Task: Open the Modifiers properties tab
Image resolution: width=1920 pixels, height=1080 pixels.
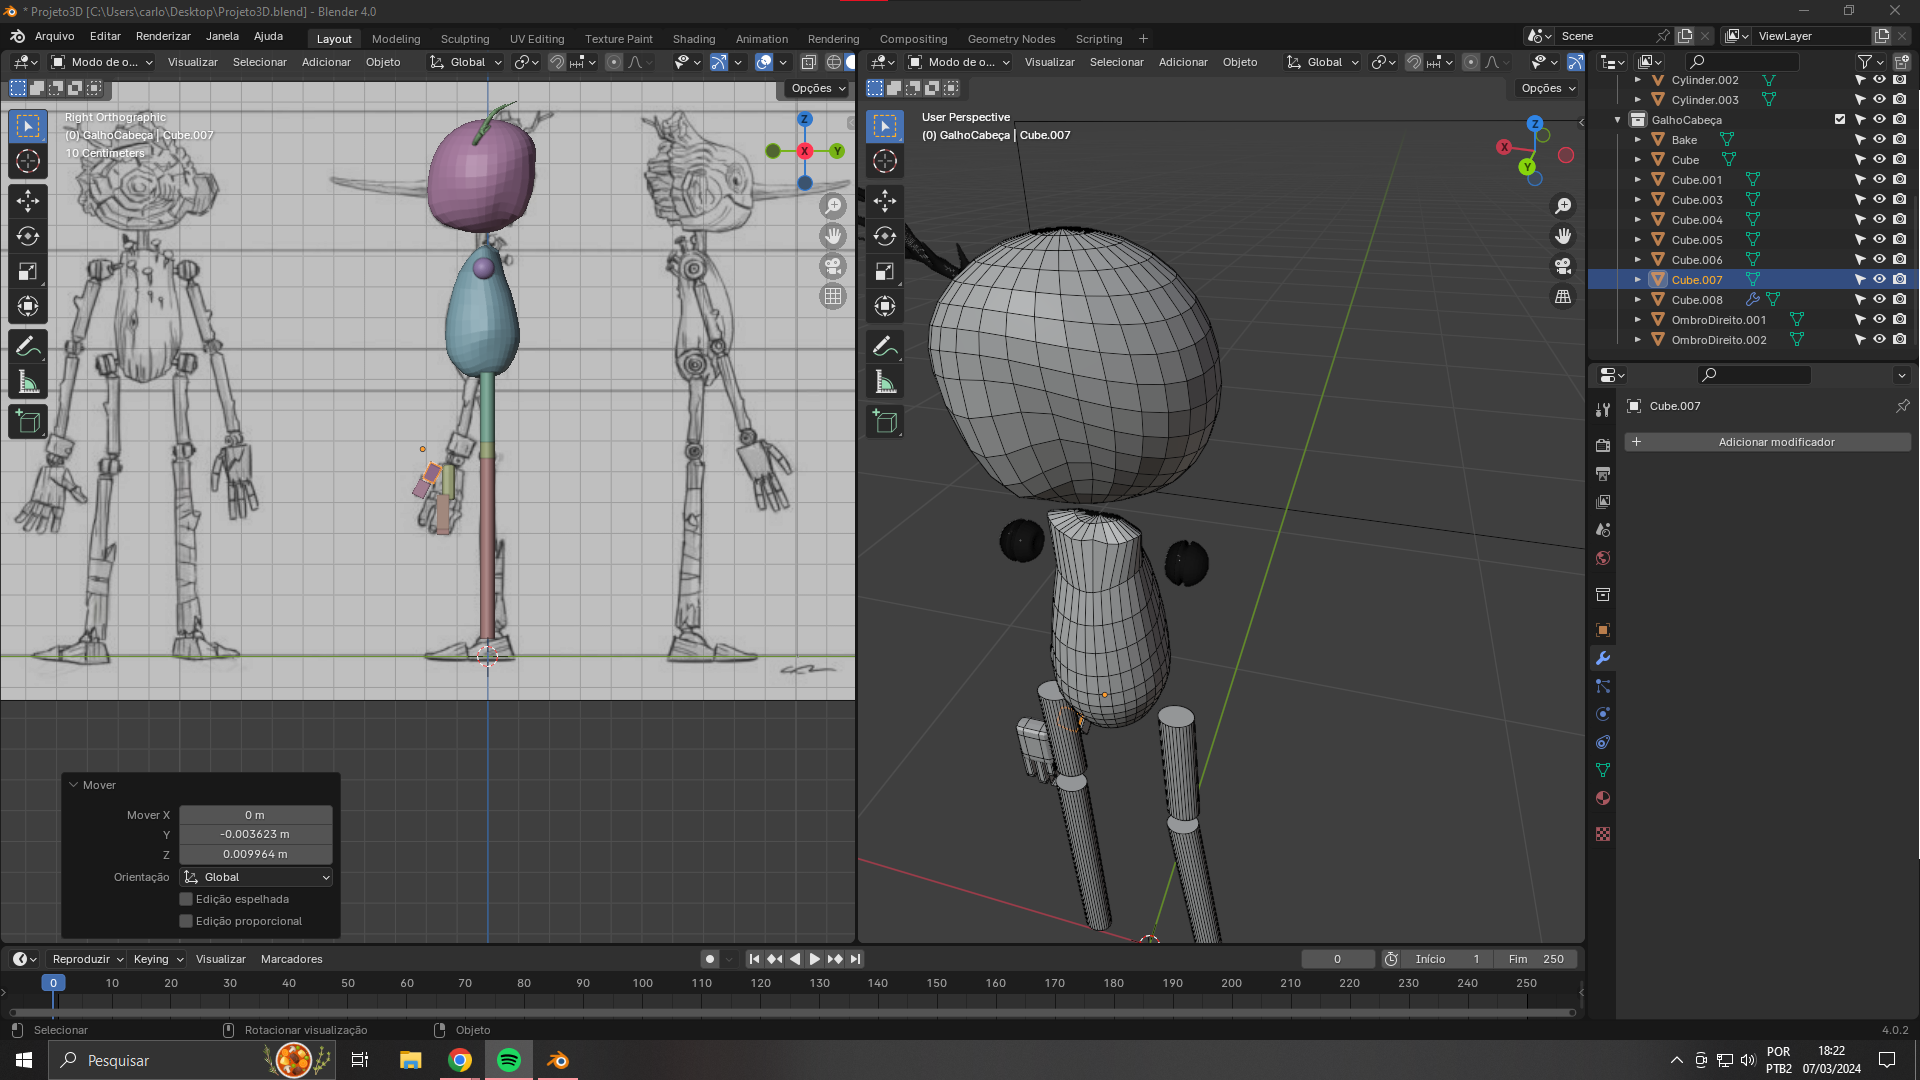Action: point(1603,658)
